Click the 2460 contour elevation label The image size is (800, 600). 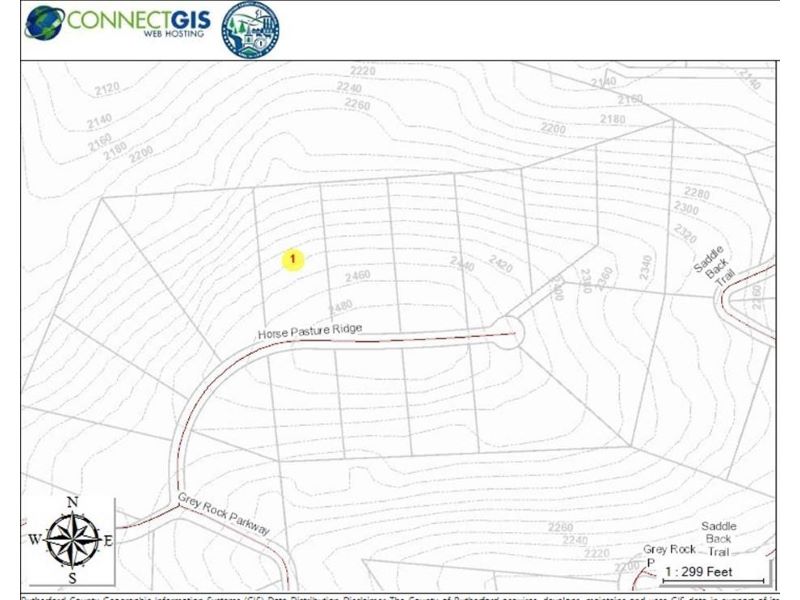(x=358, y=277)
